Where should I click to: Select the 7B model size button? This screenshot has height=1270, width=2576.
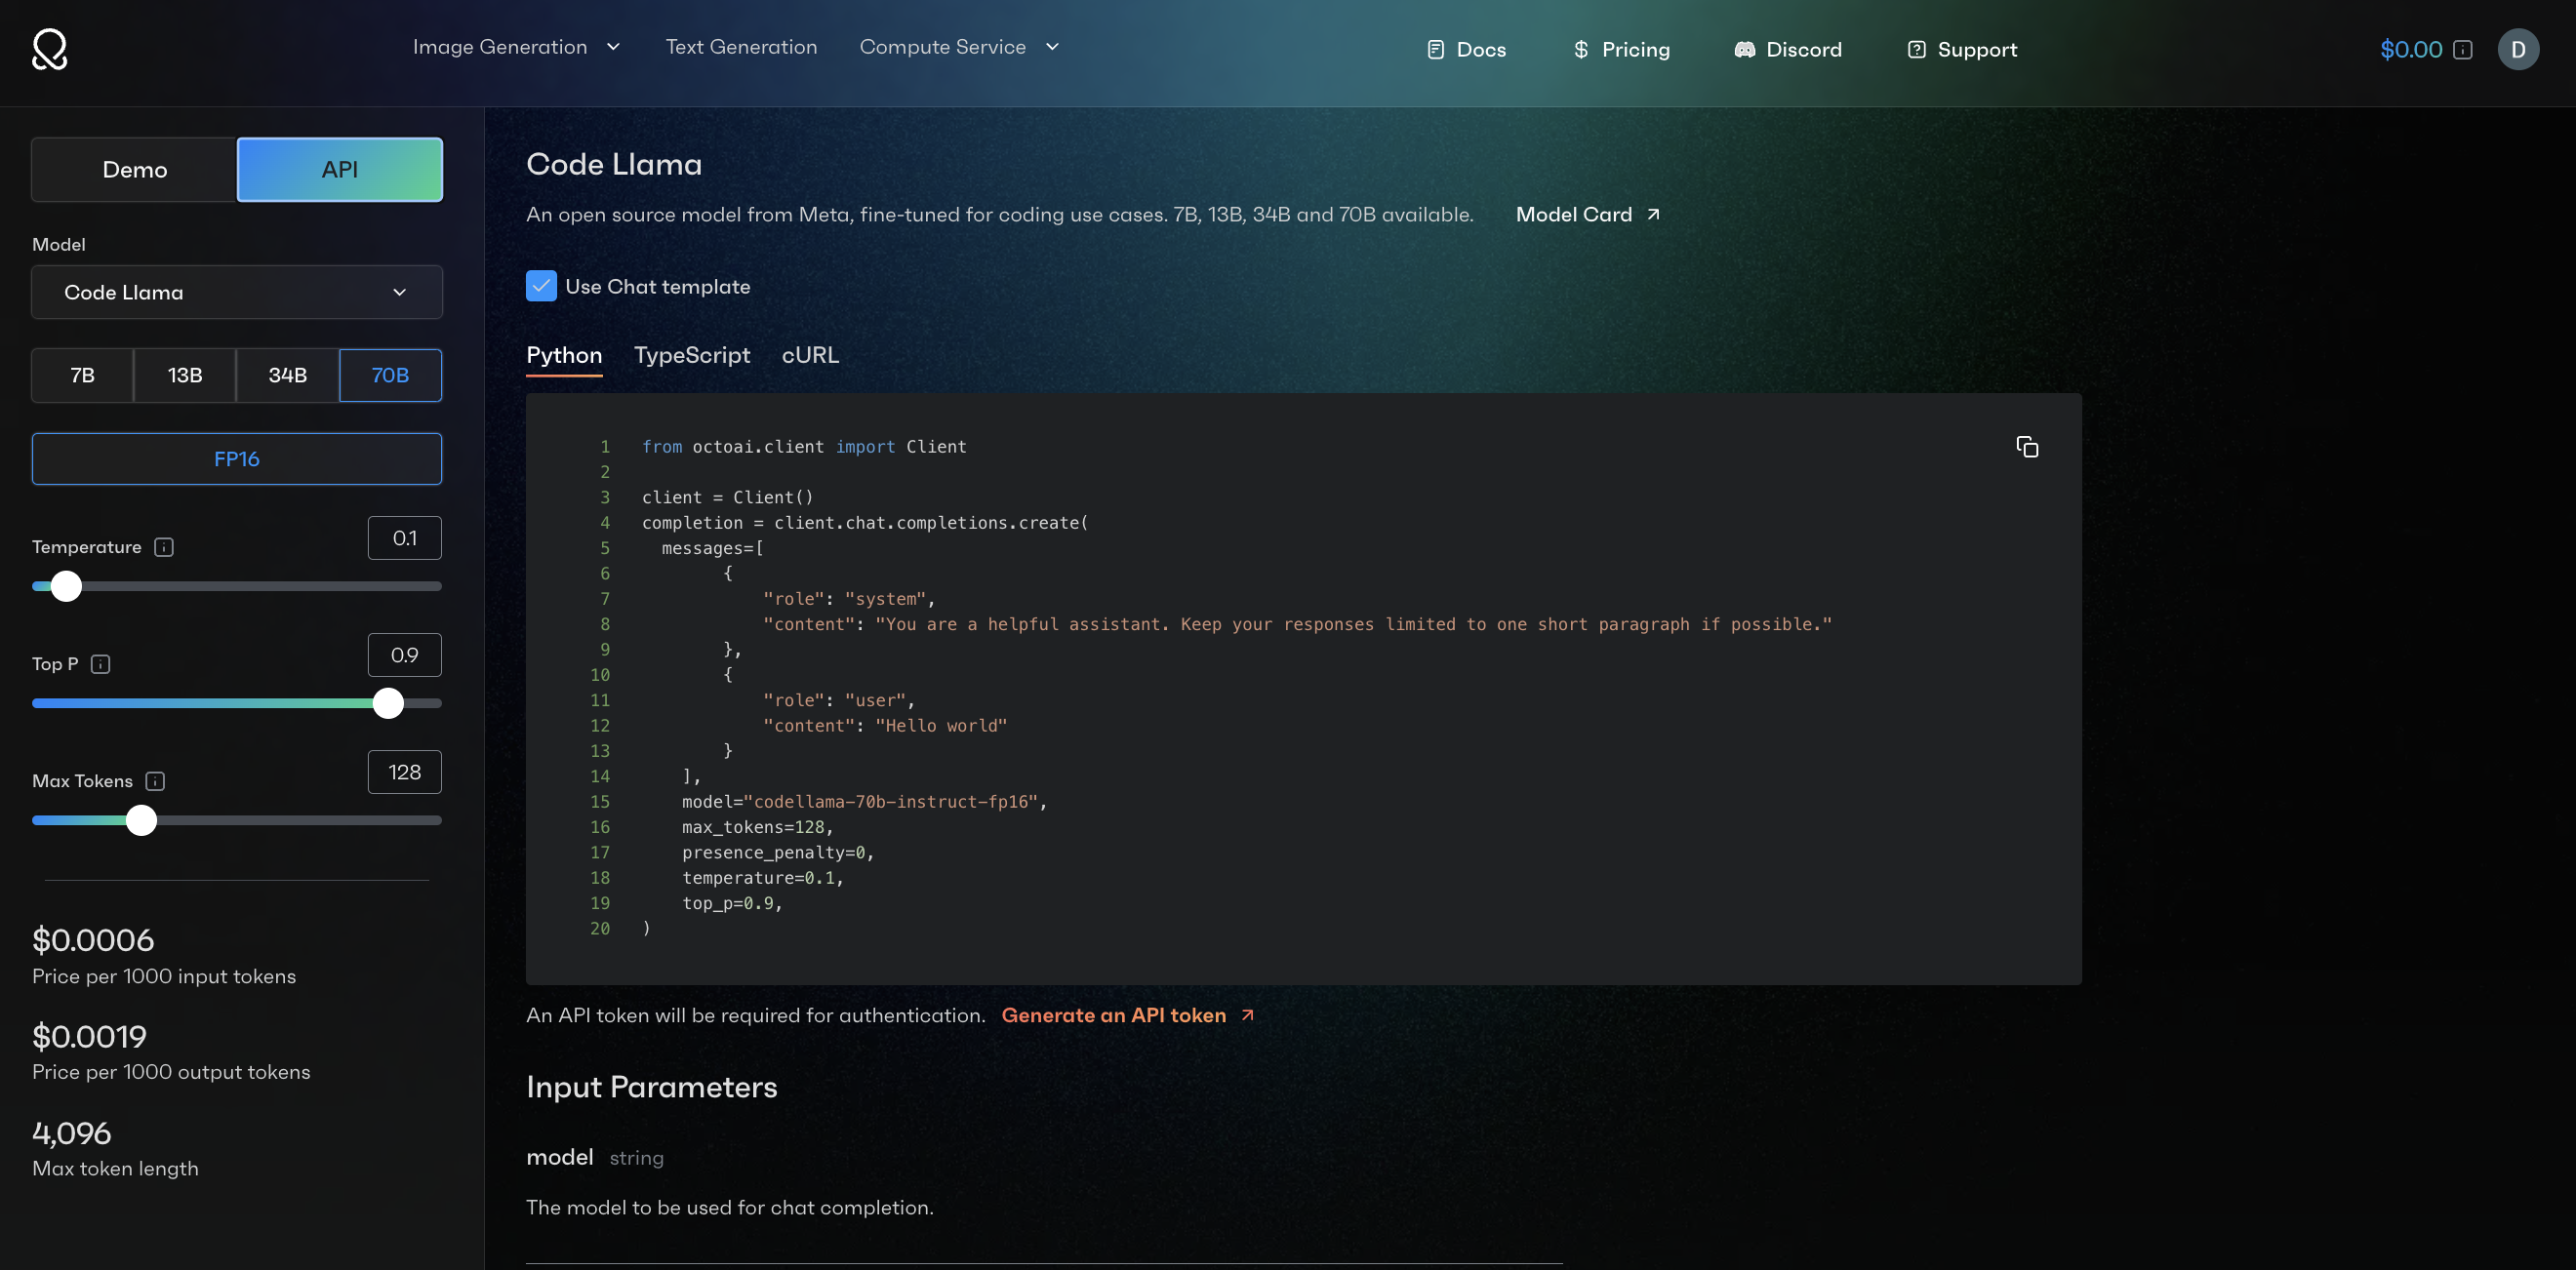pyautogui.click(x=82, y=377)
